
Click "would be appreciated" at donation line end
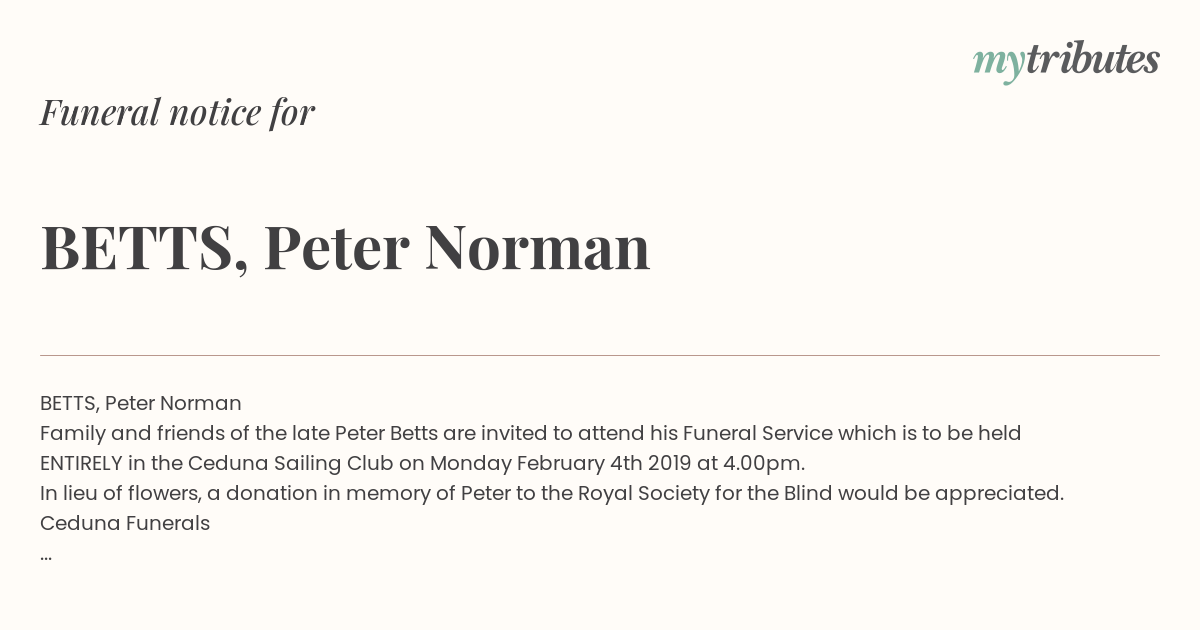click(950, 493)
